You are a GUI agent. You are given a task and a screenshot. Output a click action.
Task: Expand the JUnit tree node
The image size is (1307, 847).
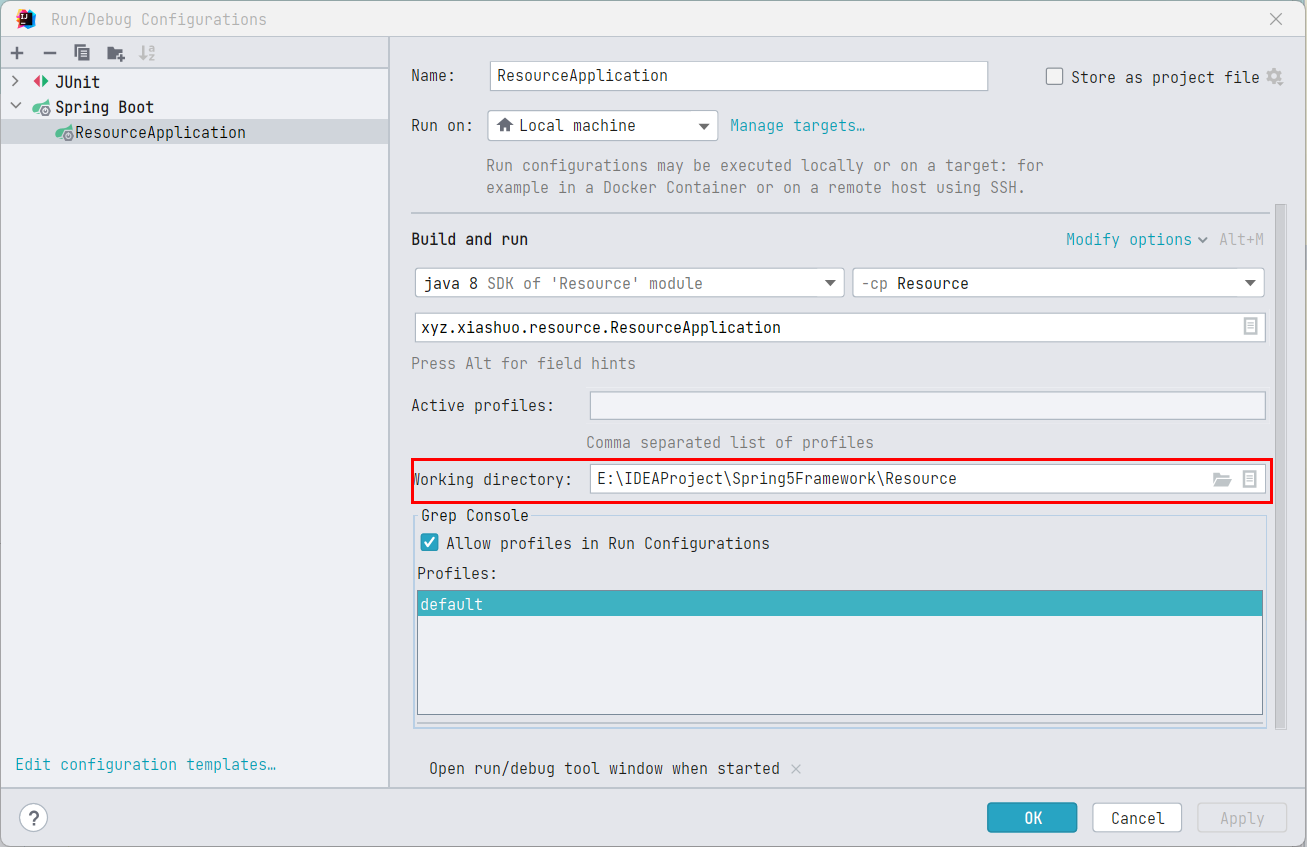point(15,82)
